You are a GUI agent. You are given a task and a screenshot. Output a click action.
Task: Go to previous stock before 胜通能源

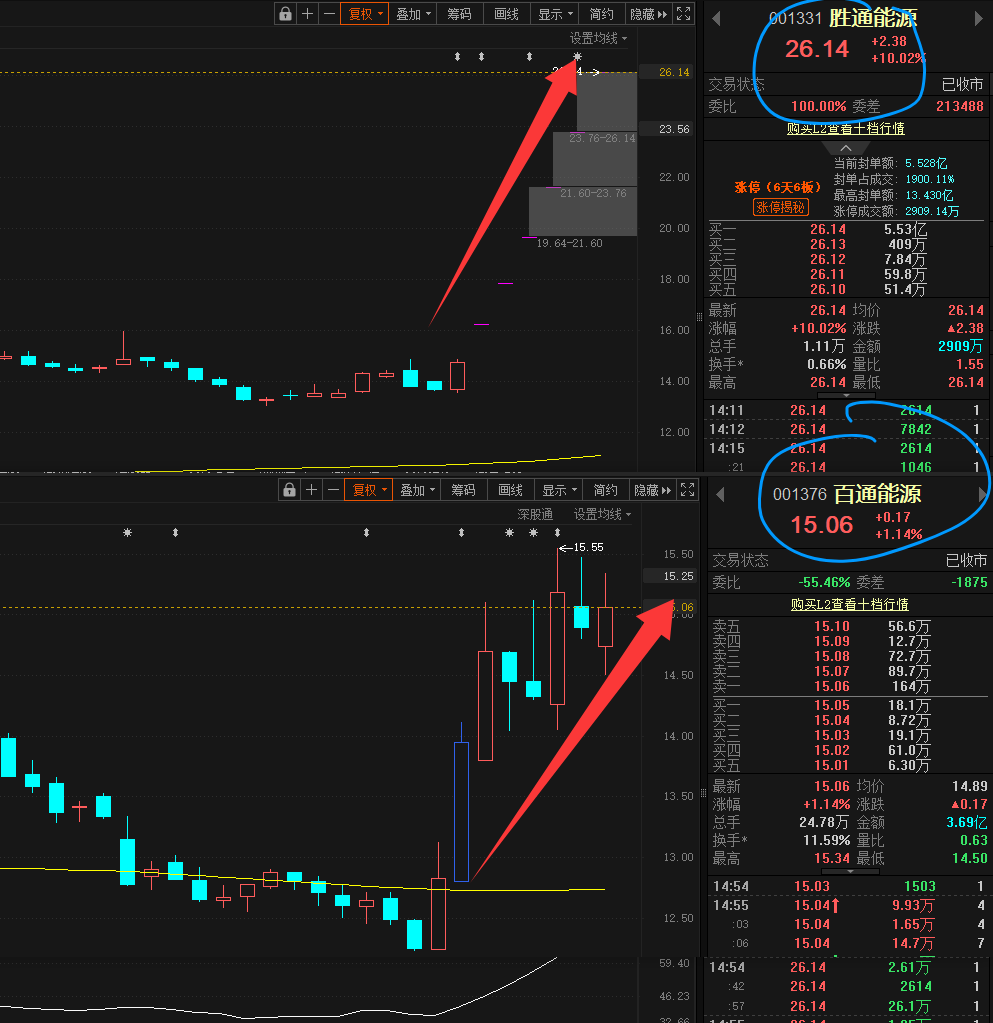point(716,18)
